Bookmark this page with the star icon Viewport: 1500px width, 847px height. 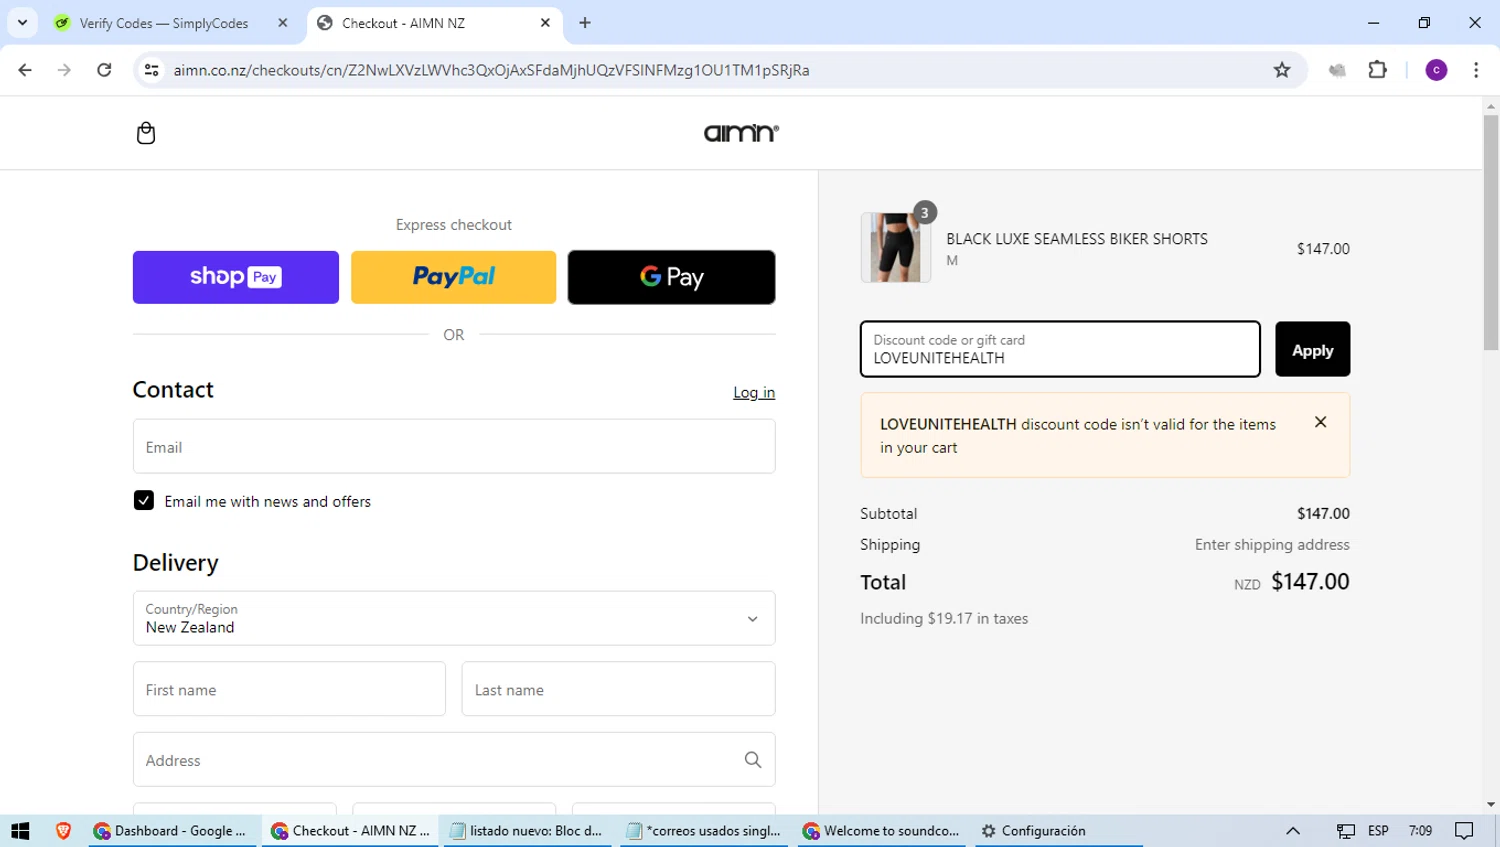[x=1282, y=70]
